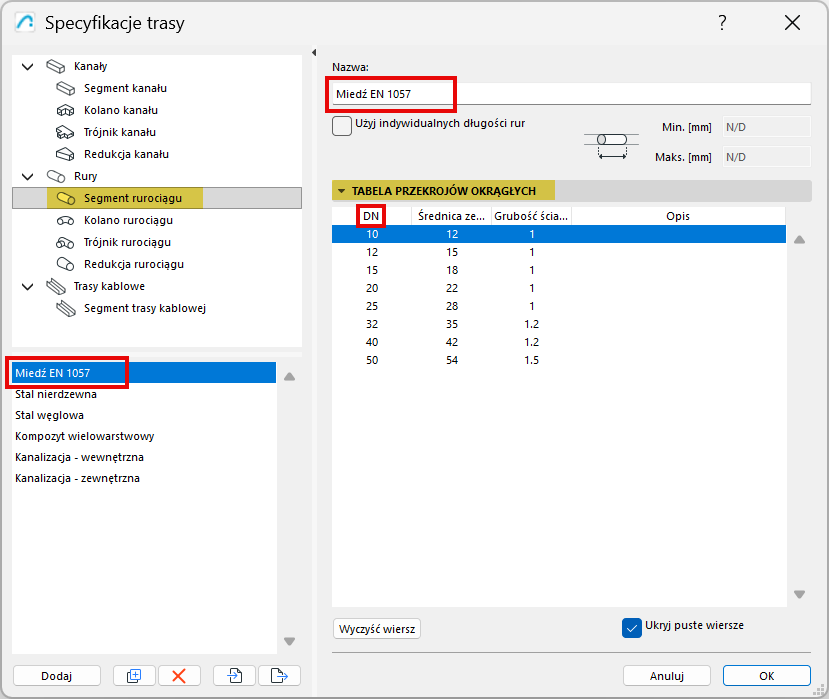Click the Dodaj button
829x699 pixels.
pyautogui.click(x=57, y=676)
